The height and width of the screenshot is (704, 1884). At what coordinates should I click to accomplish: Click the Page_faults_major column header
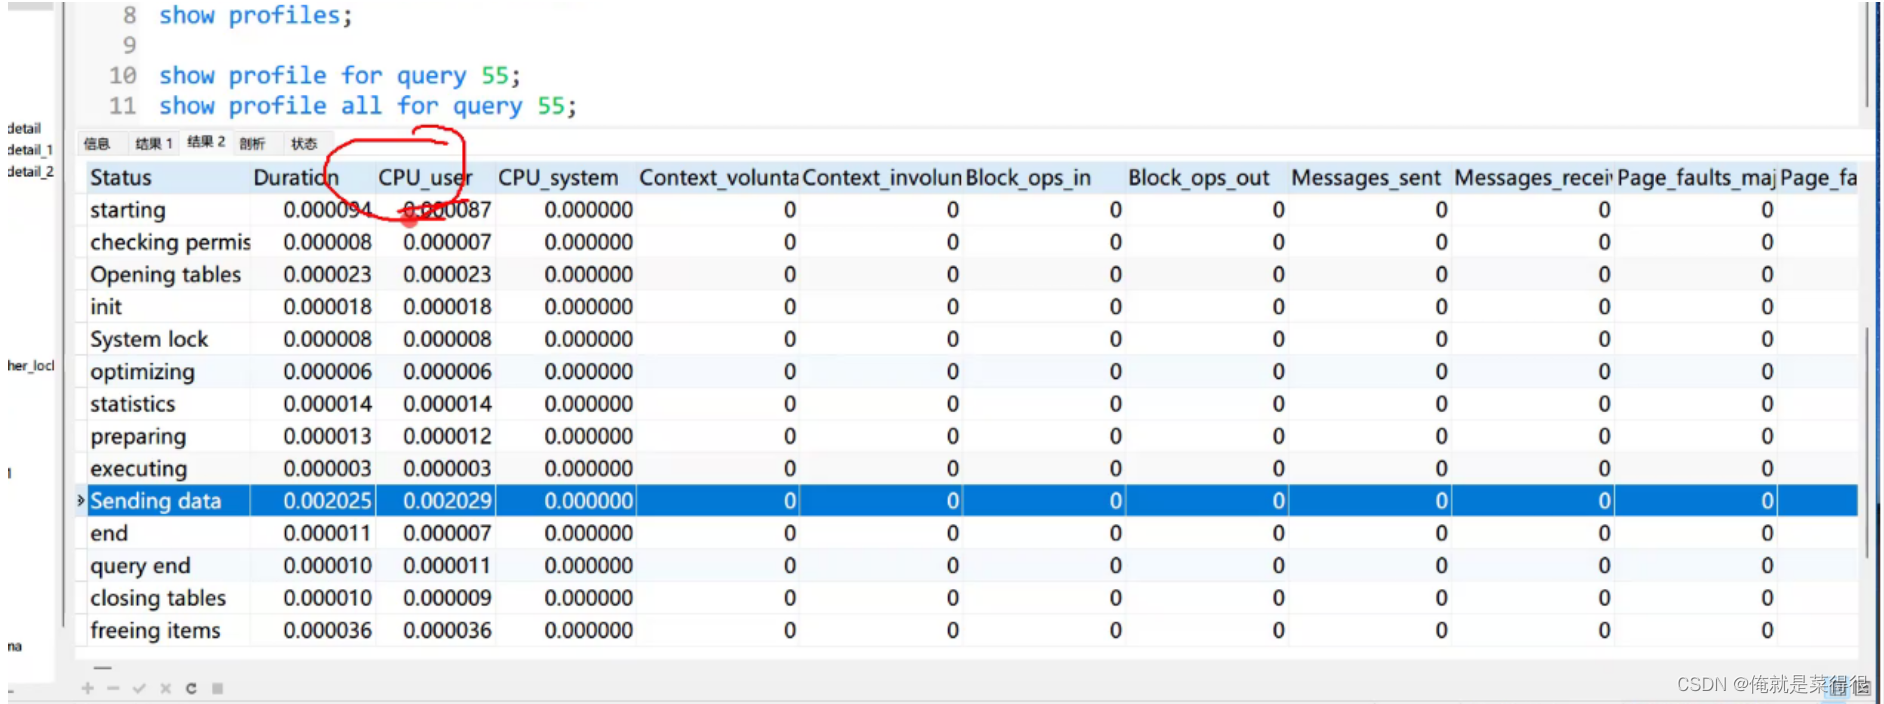click(x=1696, y=178)
